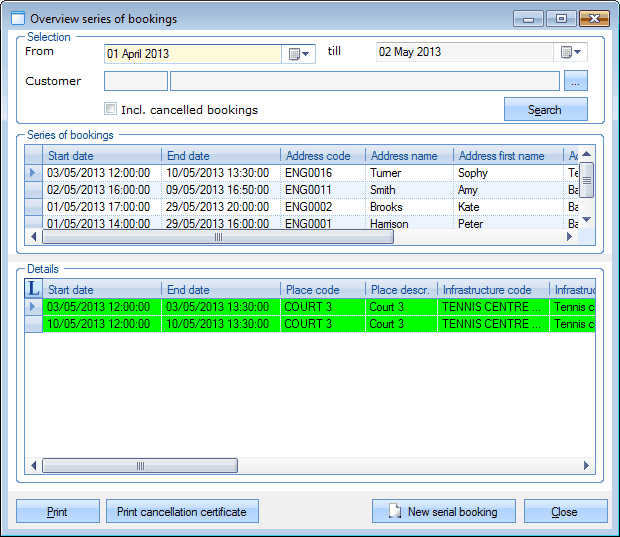Click the series list scroll left arrow
This screenshot has height=537, width=620.
[34, 236]
